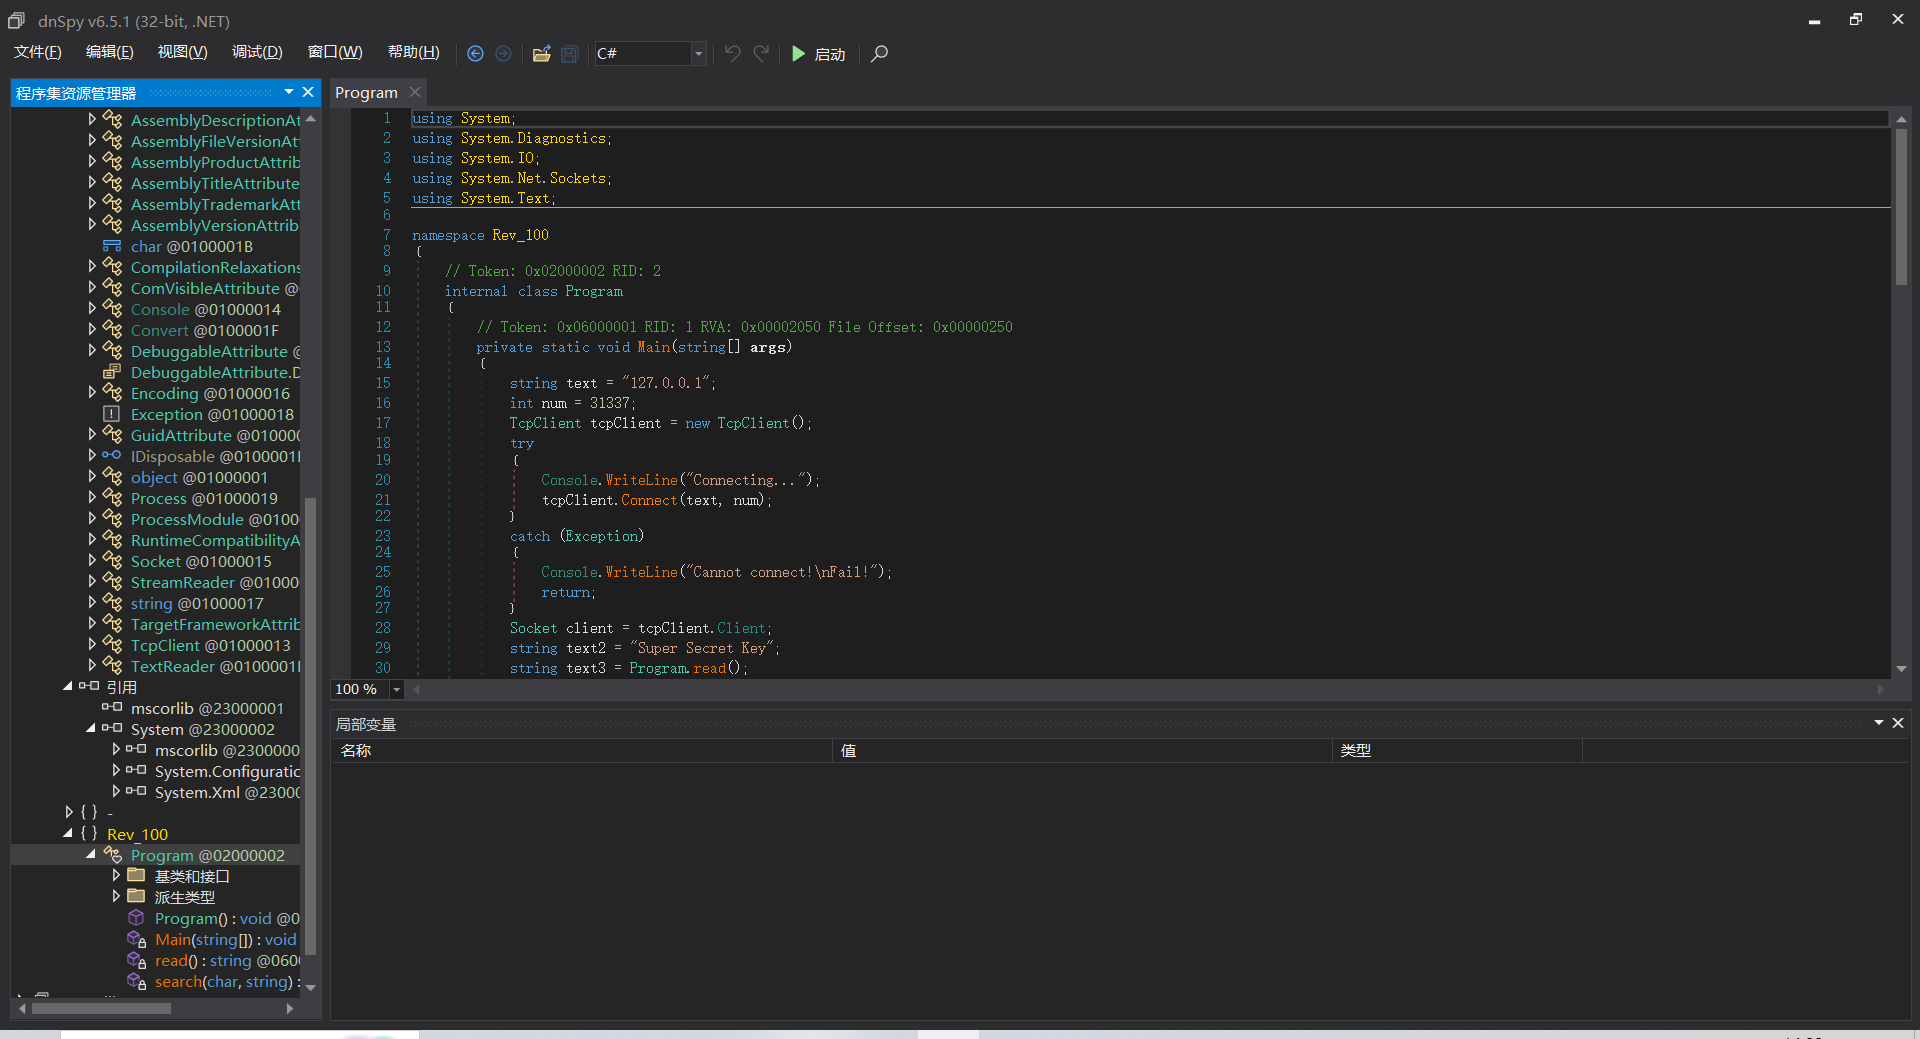Select the Main(string[]) method in tree
Screen dimensions: 1920x1039
(x=225, y=939)
